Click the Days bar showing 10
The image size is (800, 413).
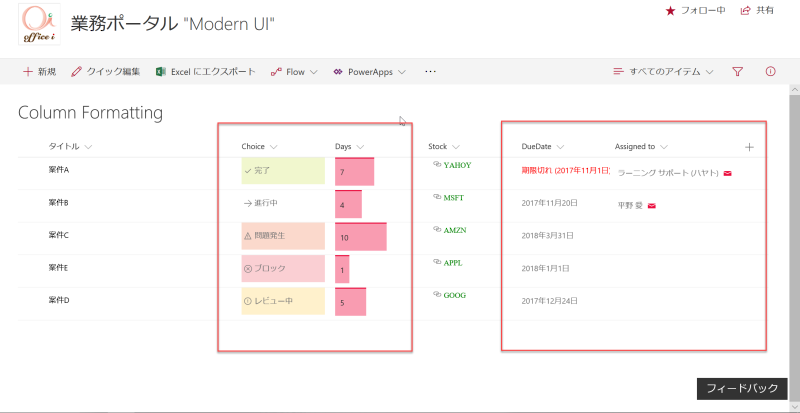click(x=361, y=236)
